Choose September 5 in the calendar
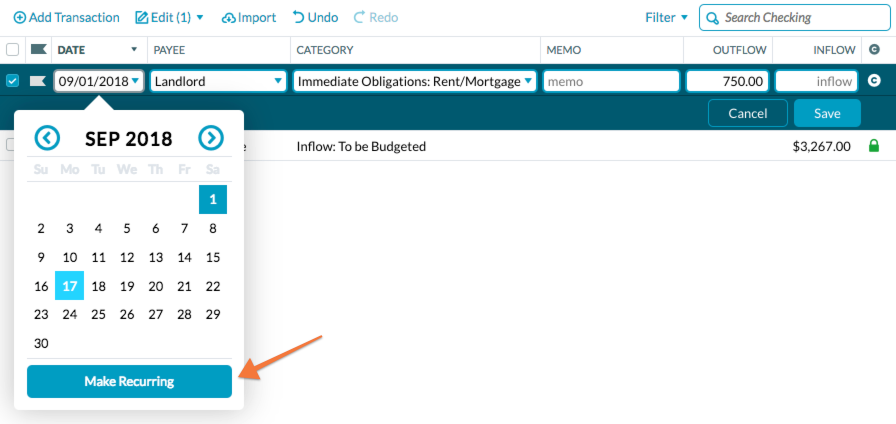The width and height of the screenshot is (896, 424). click(x=127, y=229)
